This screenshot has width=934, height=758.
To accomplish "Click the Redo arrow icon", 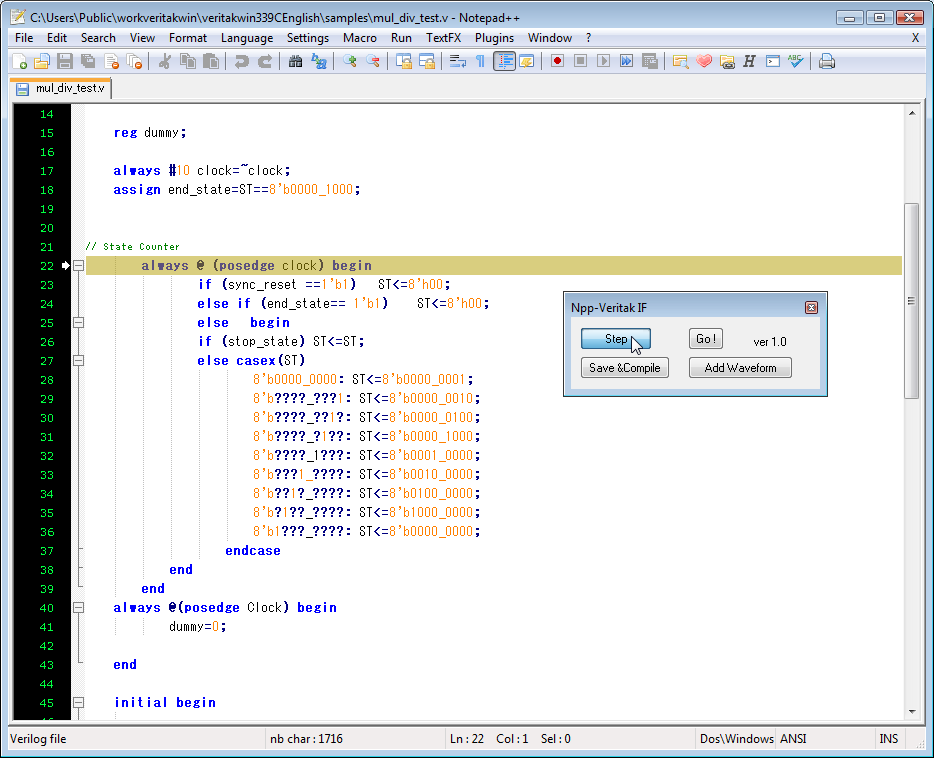I will pos(264,61).
